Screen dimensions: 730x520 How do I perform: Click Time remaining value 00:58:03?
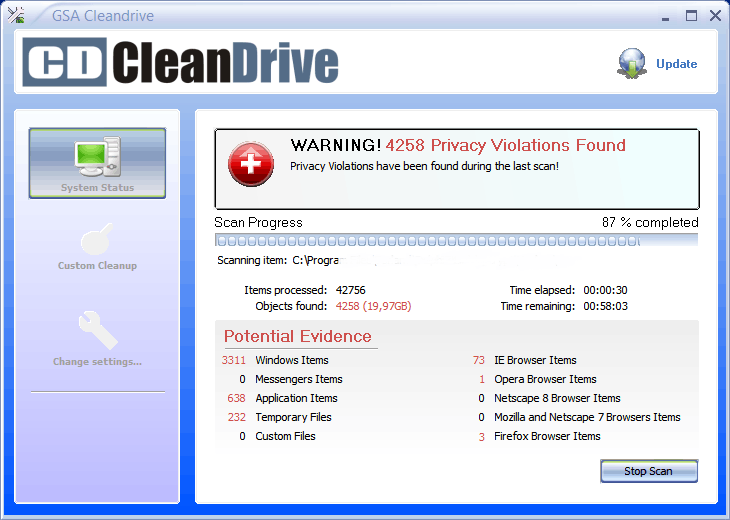pos(605,306)
